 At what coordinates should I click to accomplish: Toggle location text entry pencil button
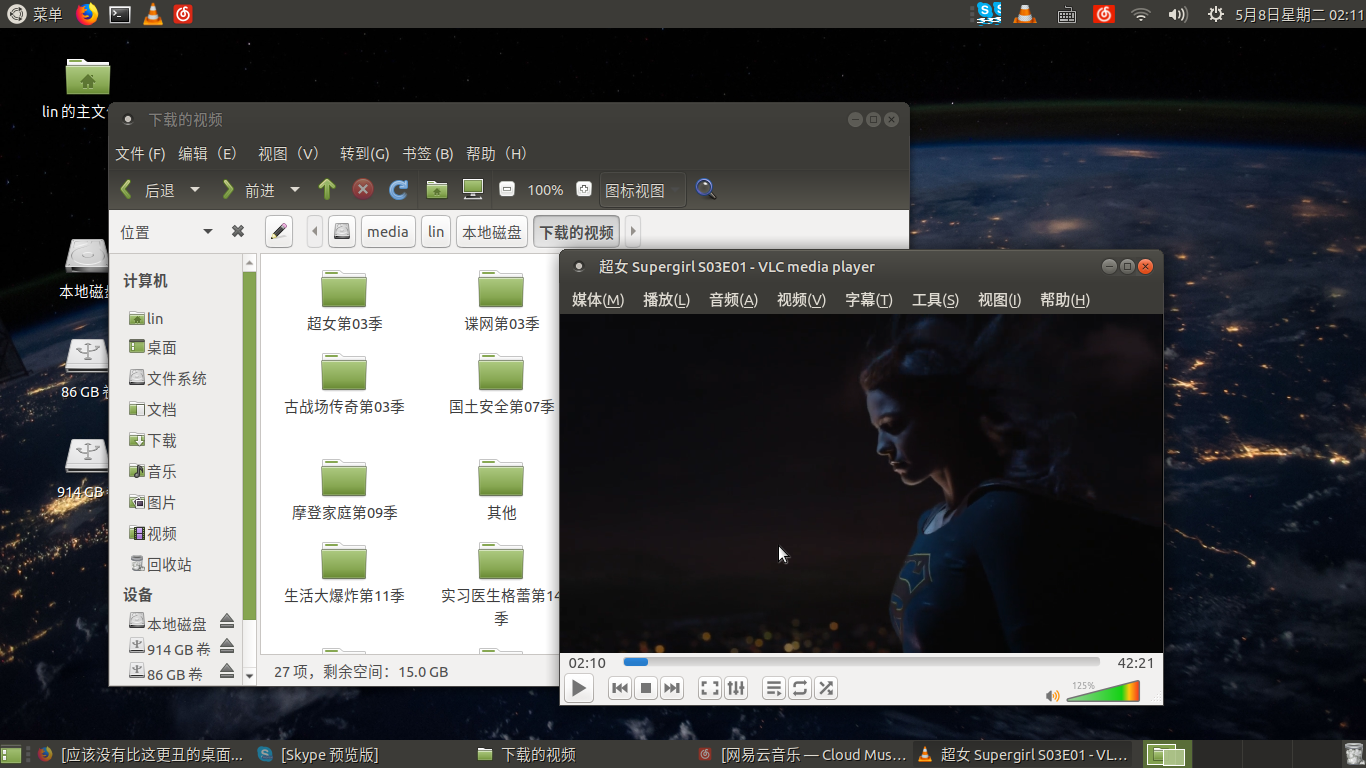tap(279, 231)
